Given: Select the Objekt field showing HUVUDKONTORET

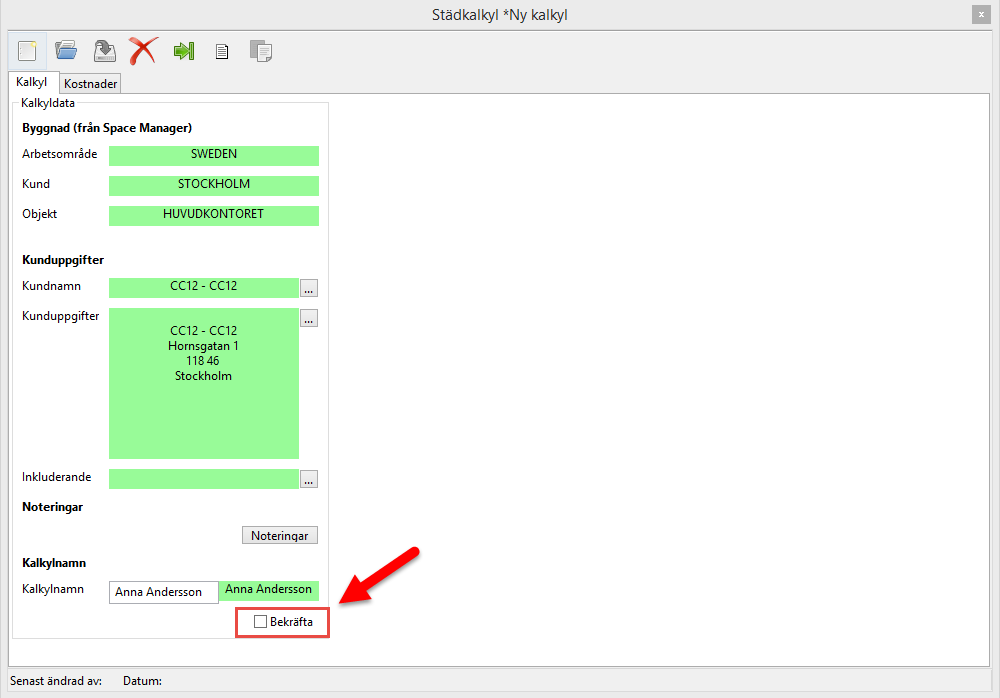Looking at the screenshot, I should 213,215.
